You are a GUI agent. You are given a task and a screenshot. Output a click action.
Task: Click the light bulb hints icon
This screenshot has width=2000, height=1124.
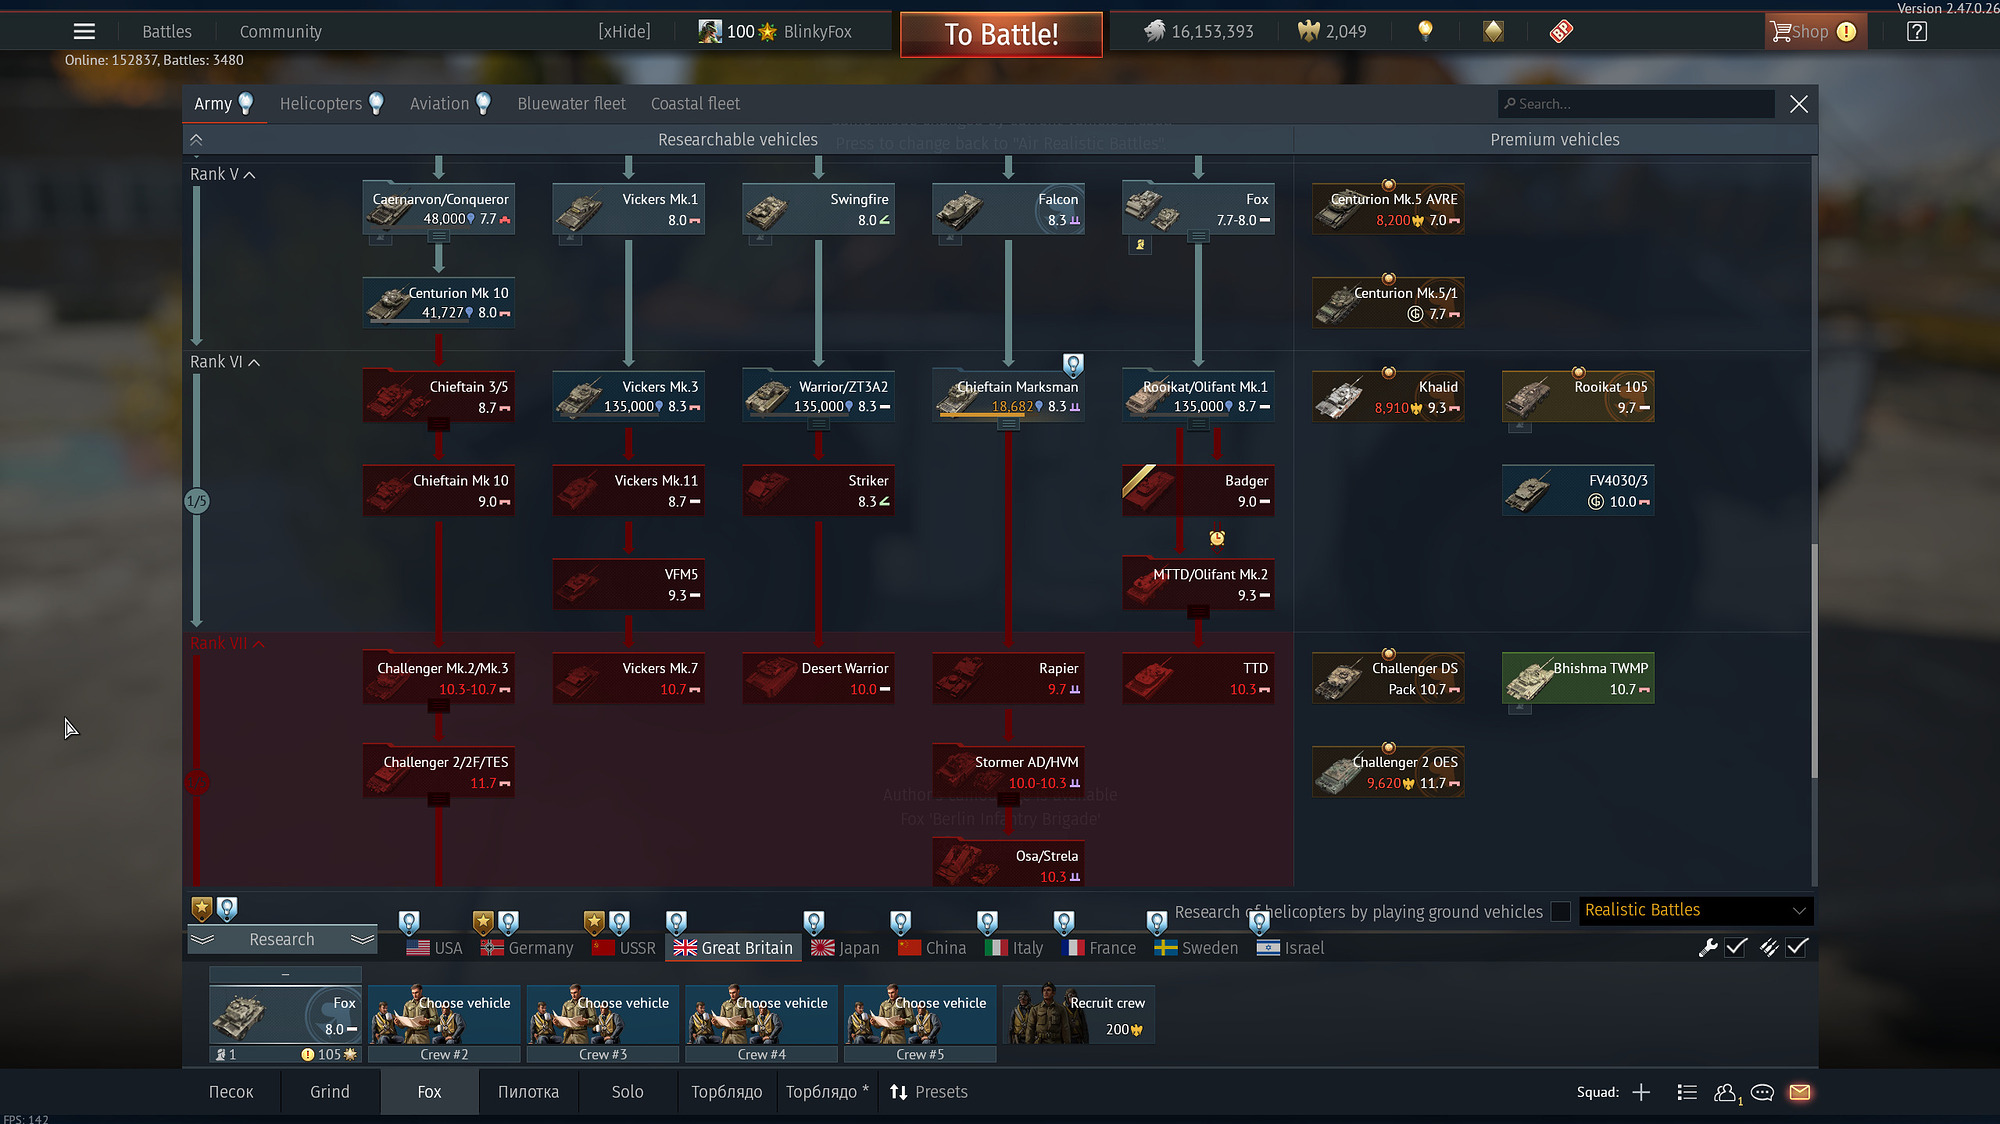[x=1425, y=31]
